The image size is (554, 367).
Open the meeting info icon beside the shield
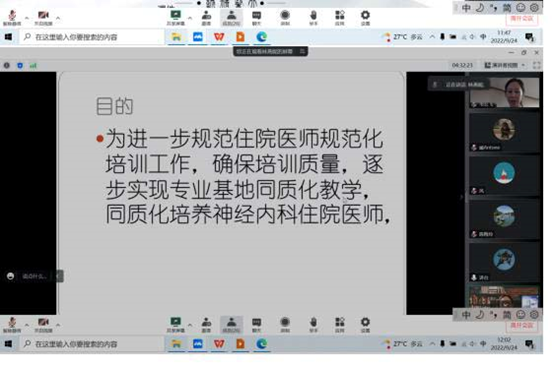click(7, 65)
